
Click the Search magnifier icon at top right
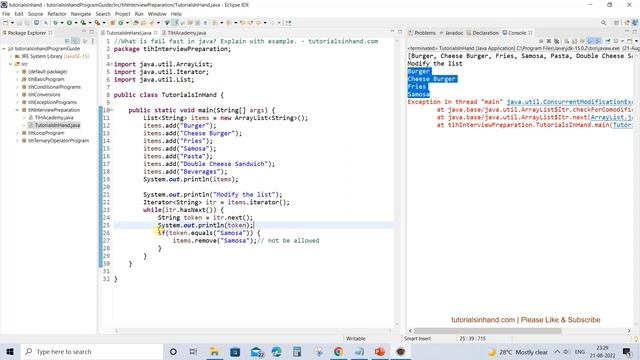click(x=603, y=23)
